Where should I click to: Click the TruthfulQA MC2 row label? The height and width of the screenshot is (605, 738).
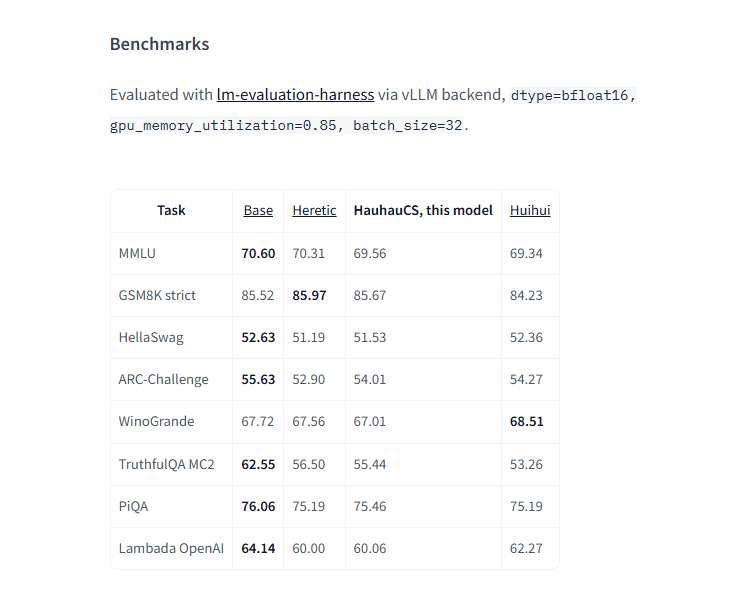(x=167, y=464)
